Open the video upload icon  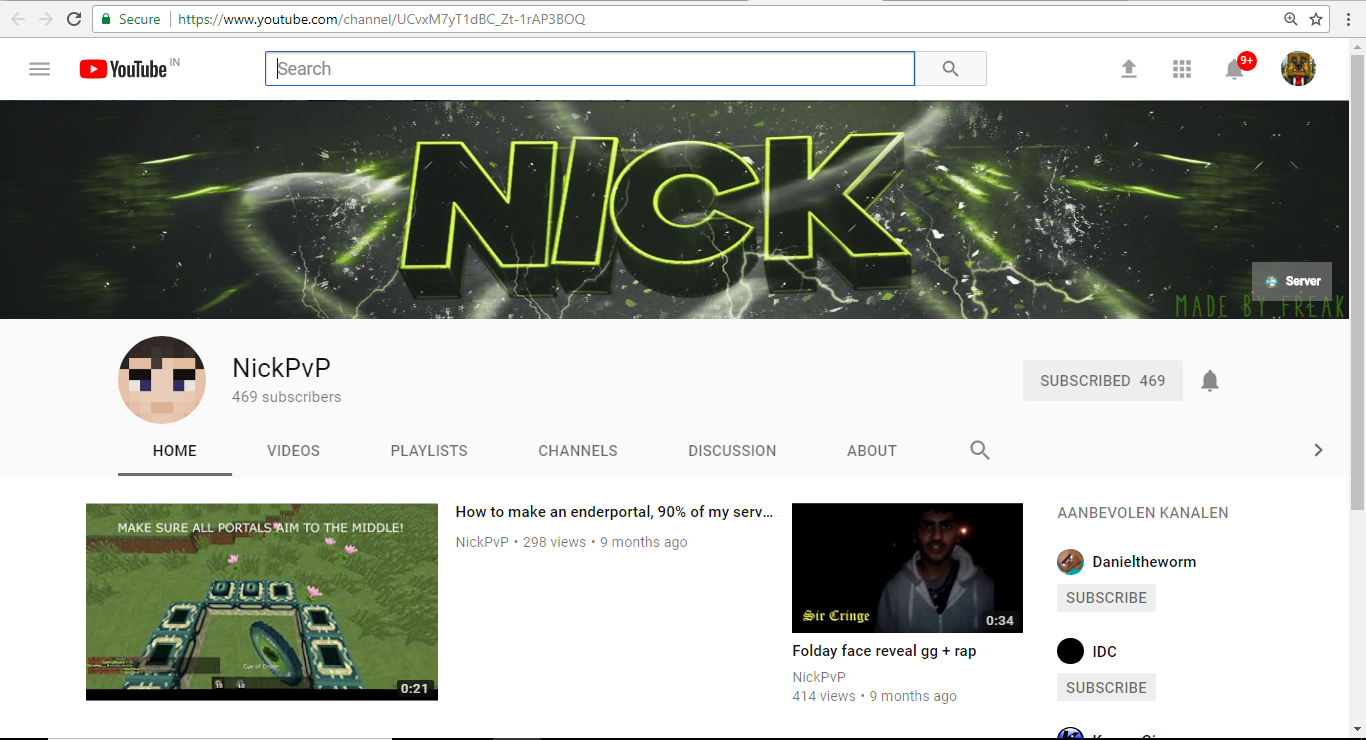tap(1129, 69)
